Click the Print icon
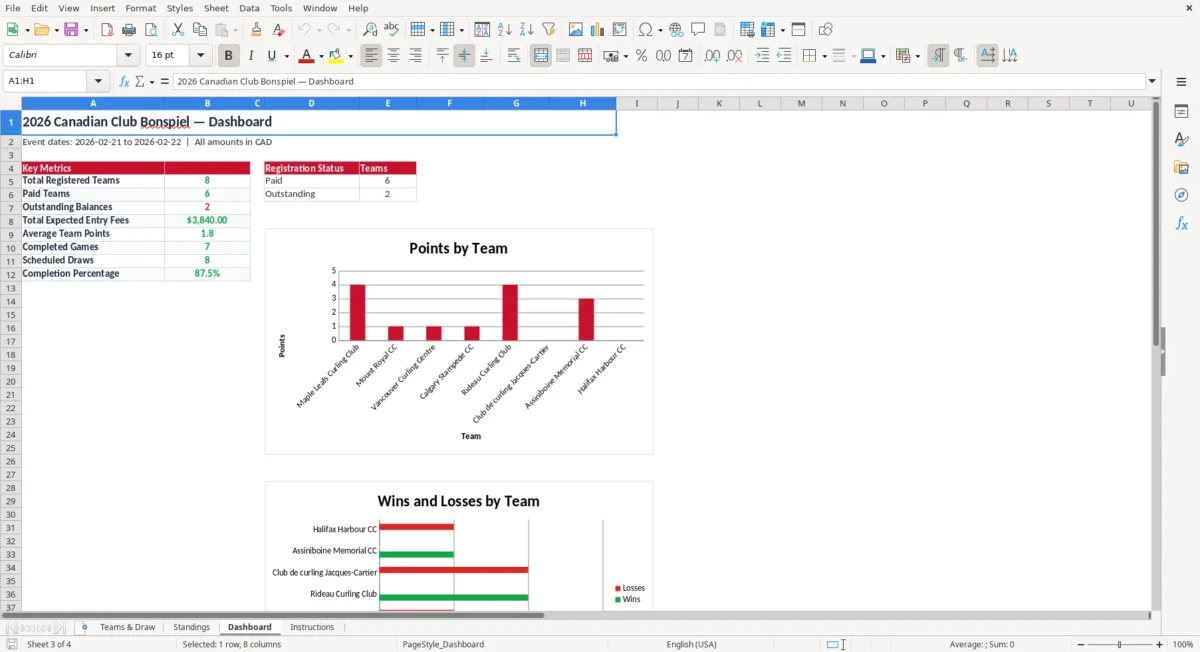1200x652 pixels. (129, 29)
